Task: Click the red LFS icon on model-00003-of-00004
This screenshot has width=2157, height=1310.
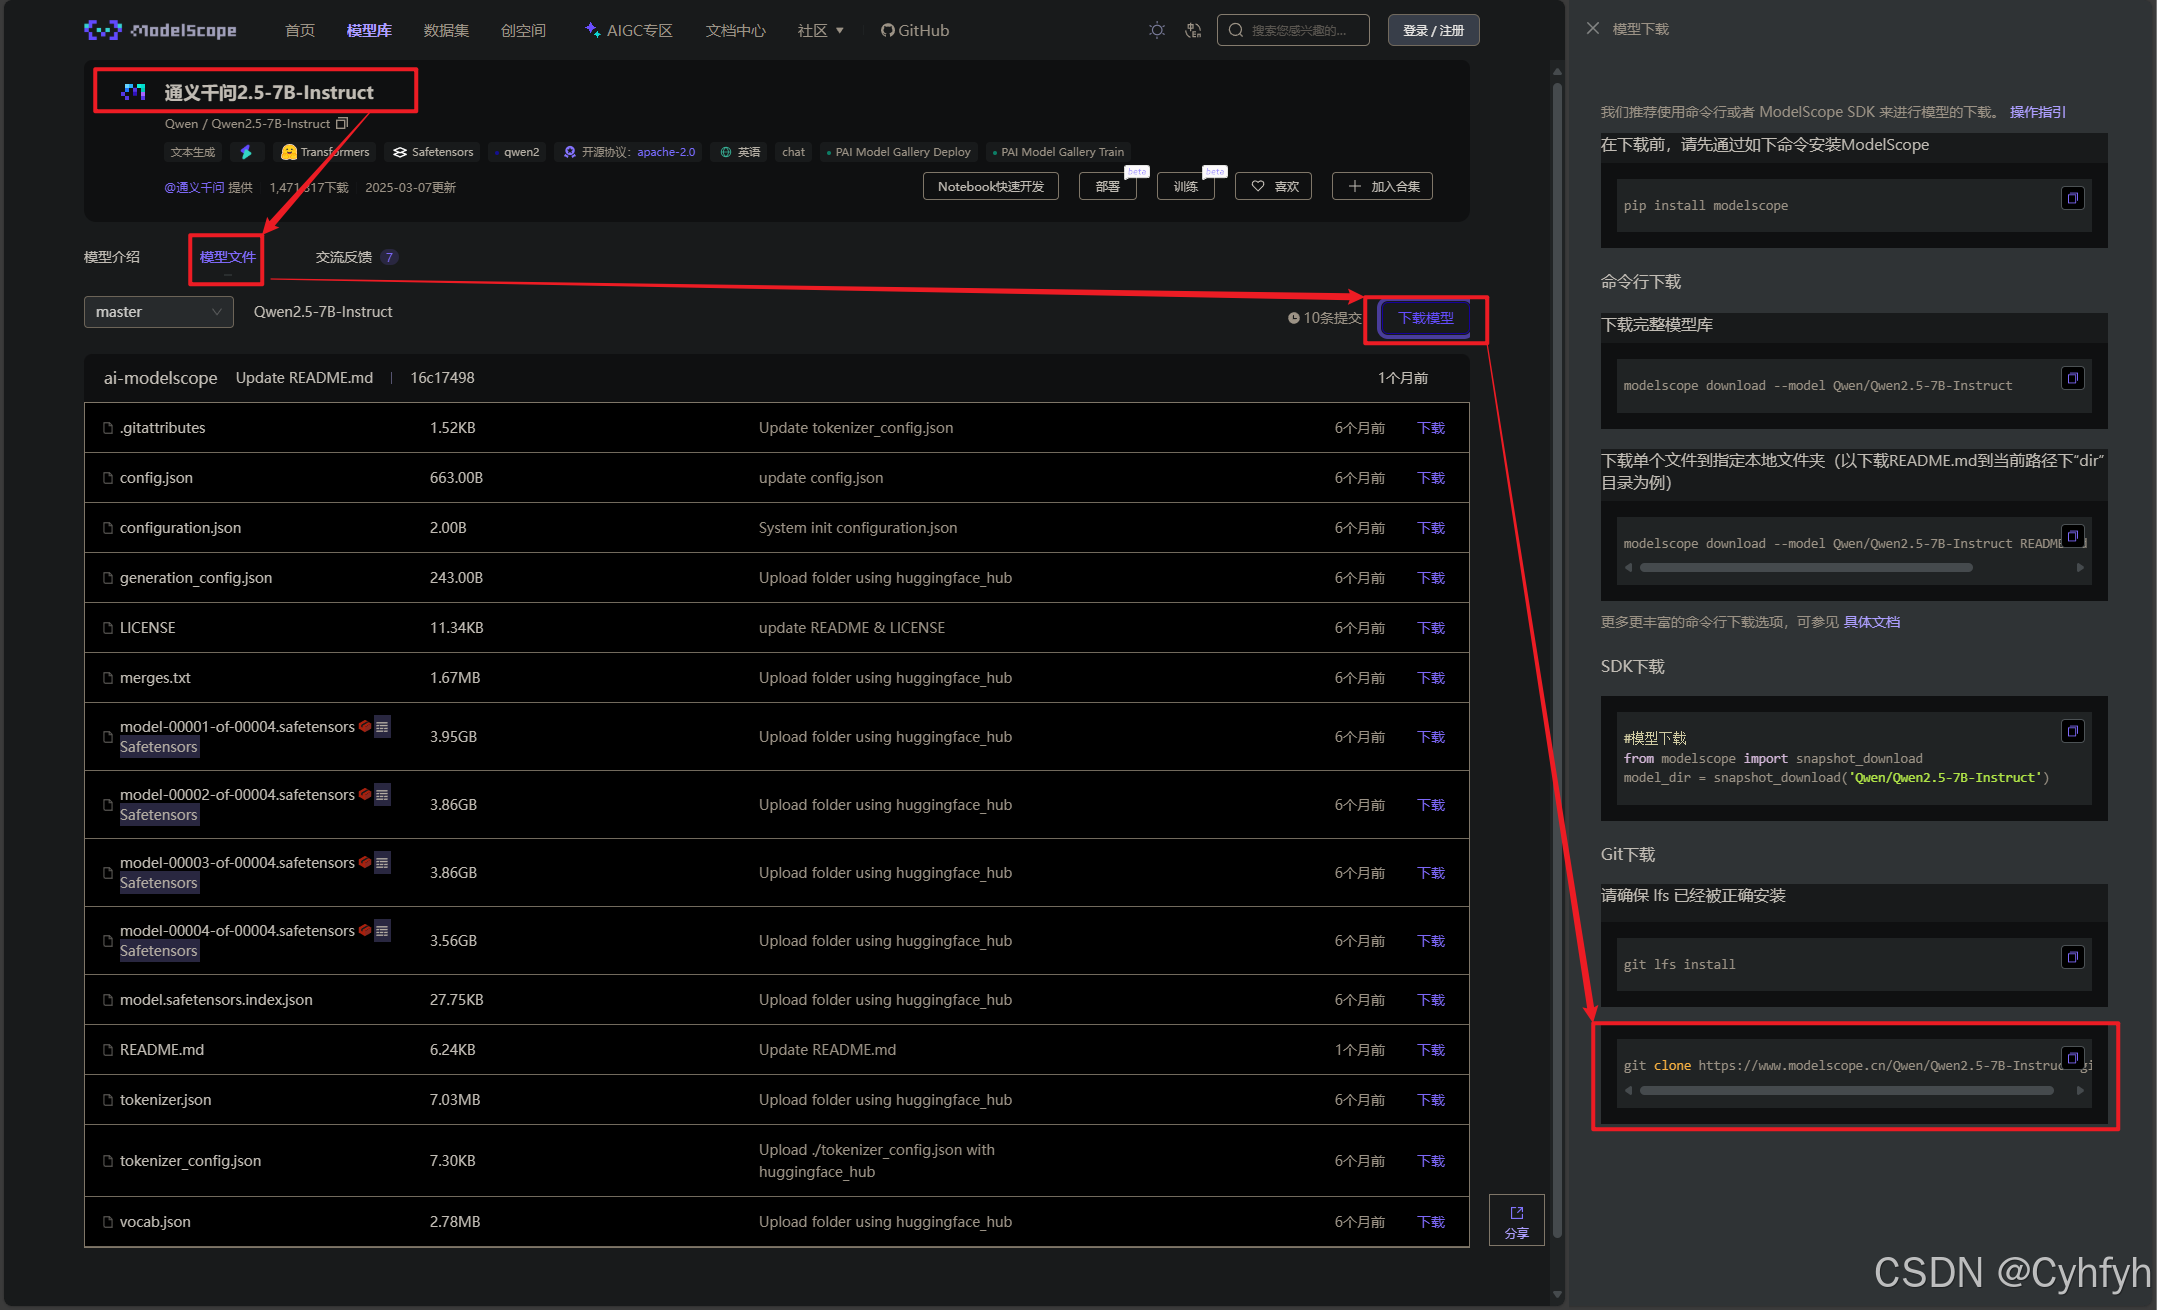Action: [x=365, y=862]
